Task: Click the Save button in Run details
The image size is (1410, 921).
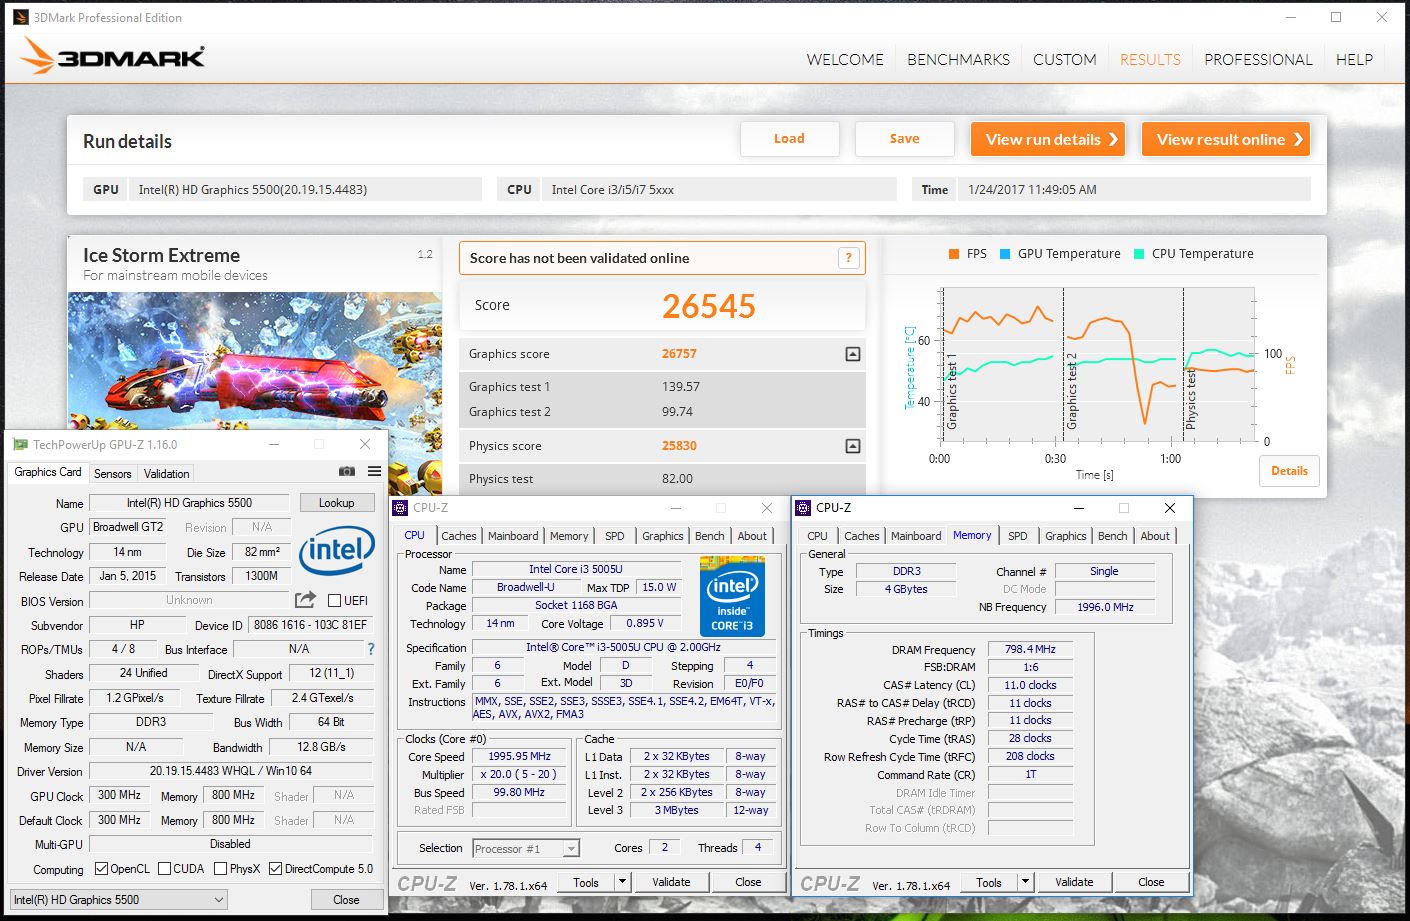Action: pyautogui.click(x=905, y=139)
